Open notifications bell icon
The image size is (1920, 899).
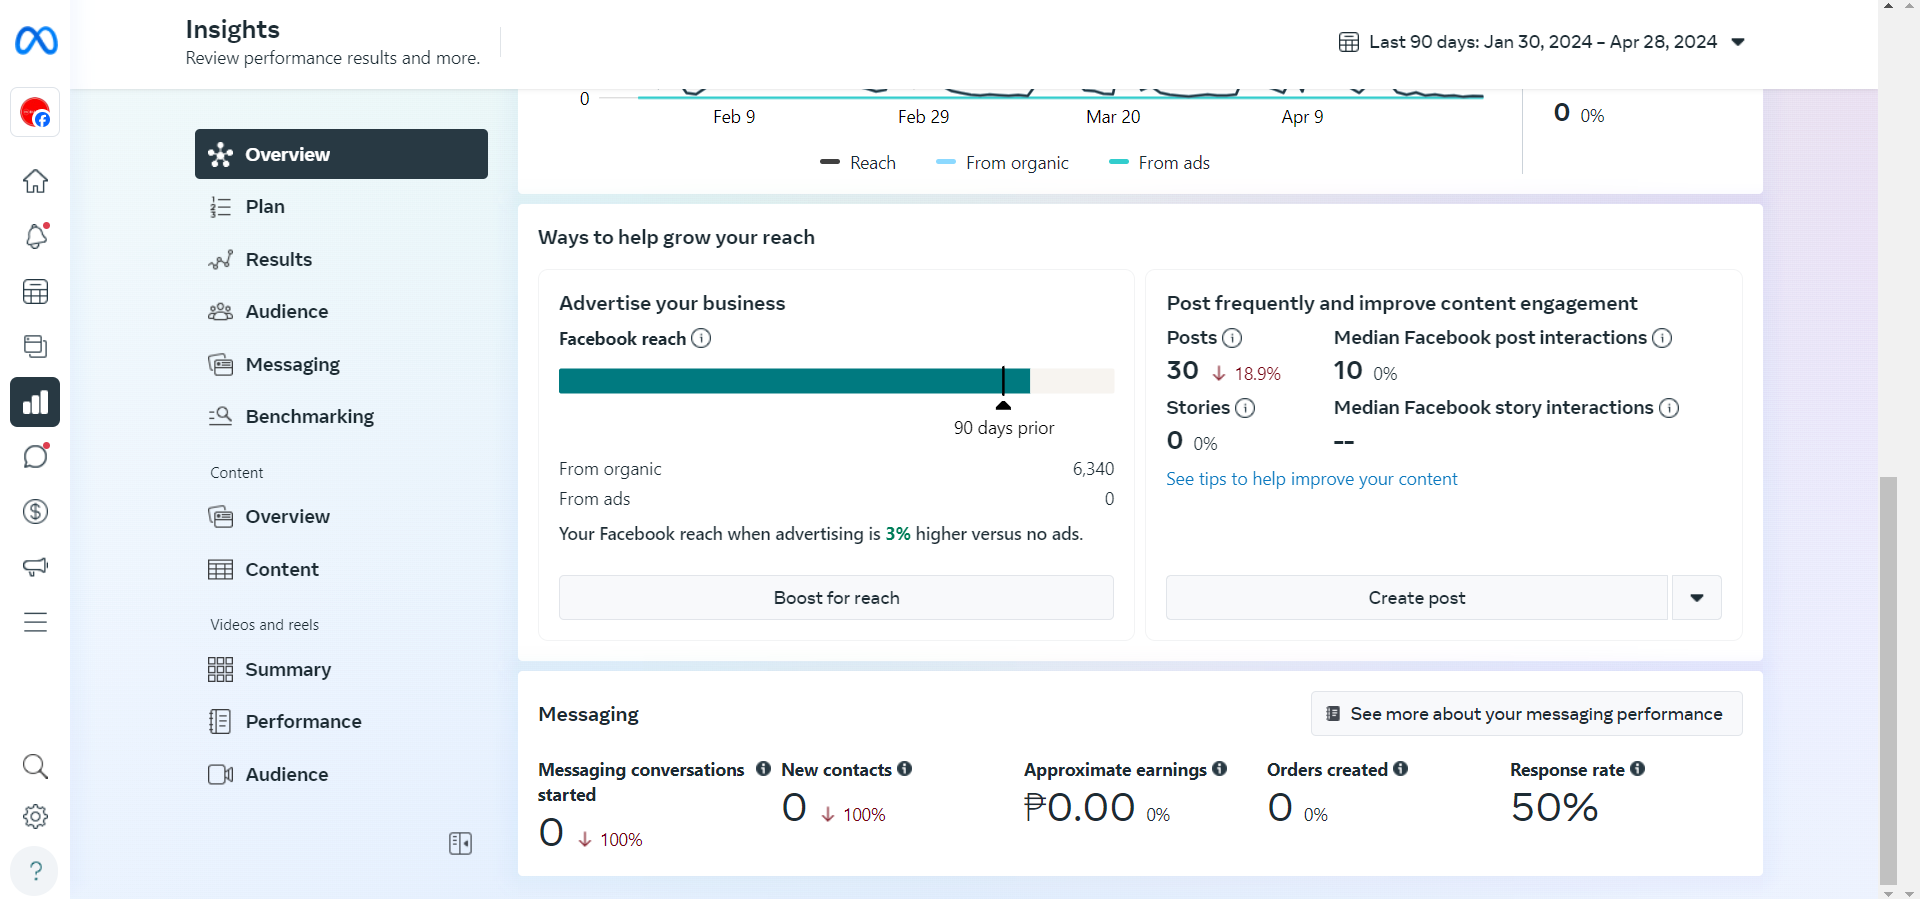point(35,237)
